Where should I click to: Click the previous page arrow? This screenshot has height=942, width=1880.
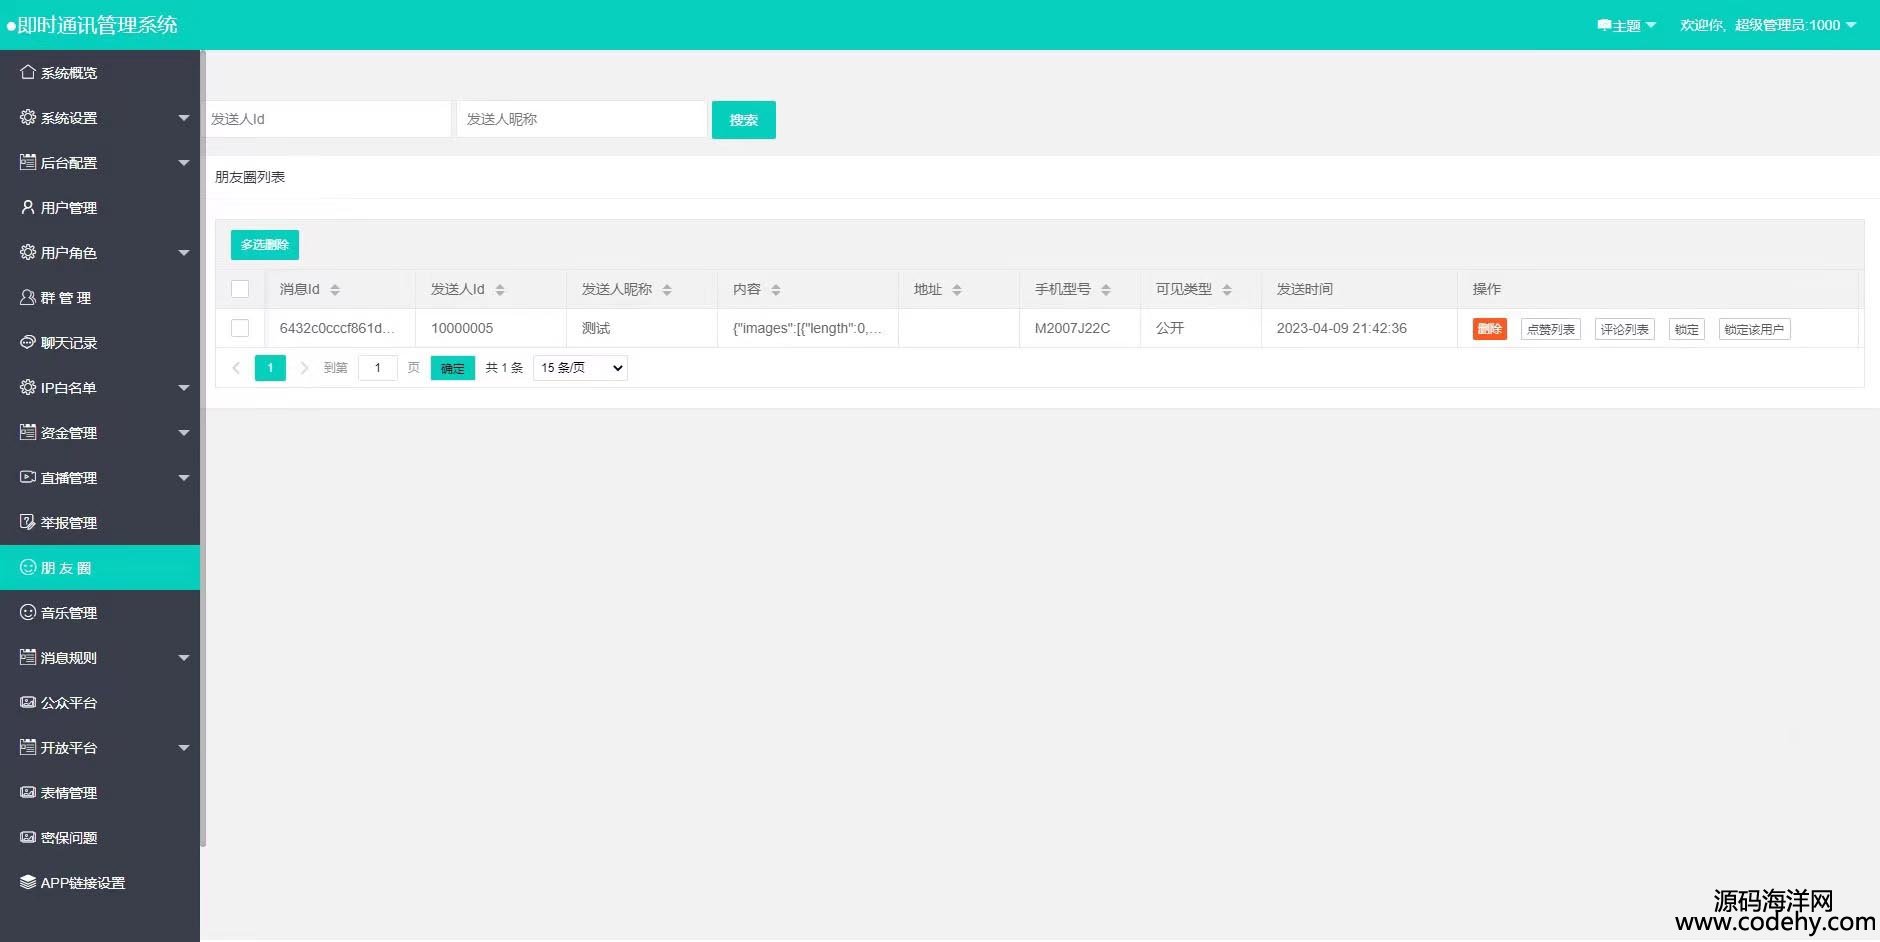click(x=236, y=368)
